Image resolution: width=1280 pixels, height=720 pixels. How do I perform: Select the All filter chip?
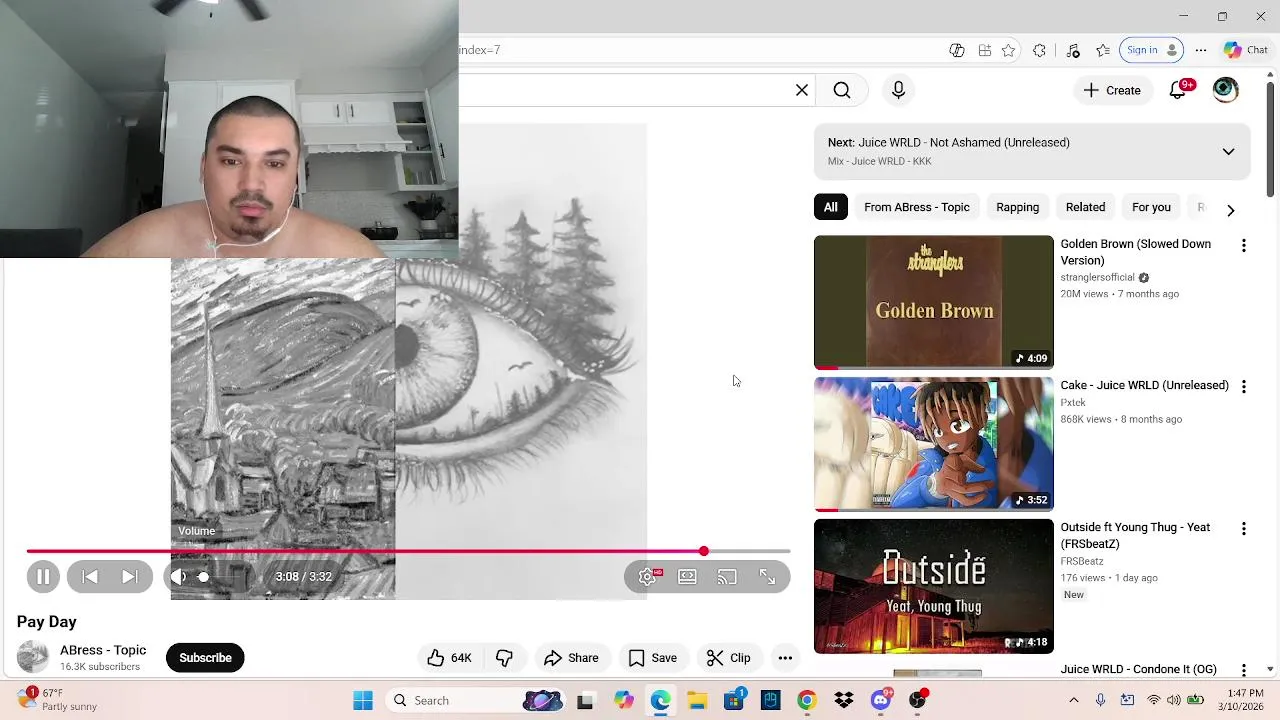(831, 207)
